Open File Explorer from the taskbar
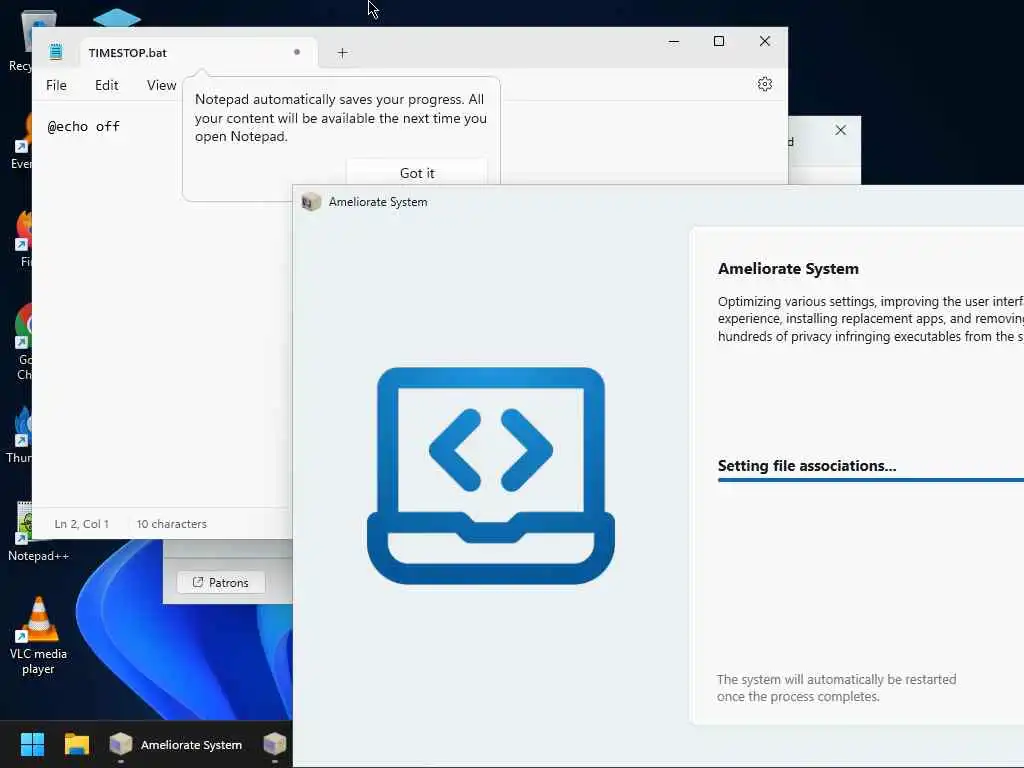Screen dimensions: 1024x768 coord(76,744)
